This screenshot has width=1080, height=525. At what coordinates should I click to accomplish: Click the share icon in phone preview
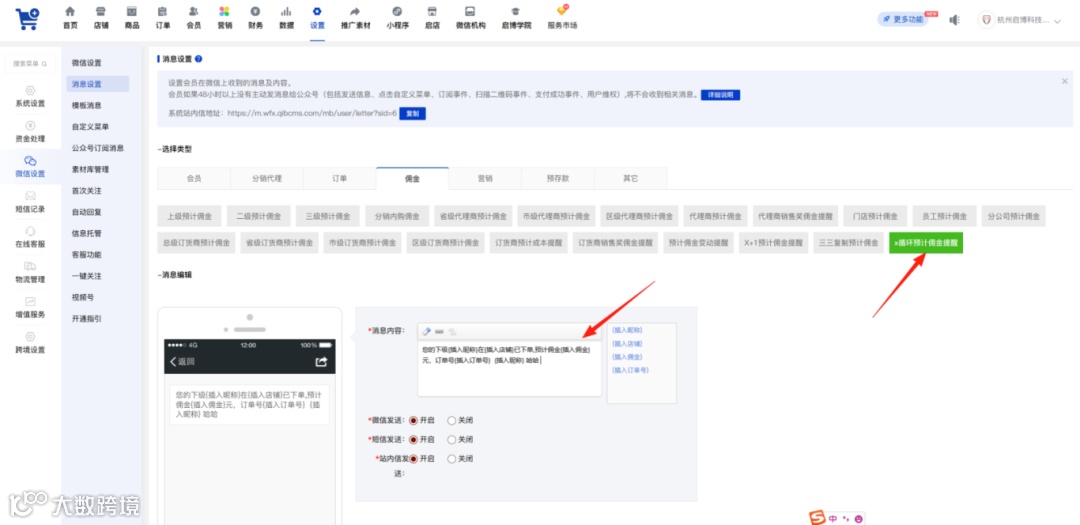[320, 362]
